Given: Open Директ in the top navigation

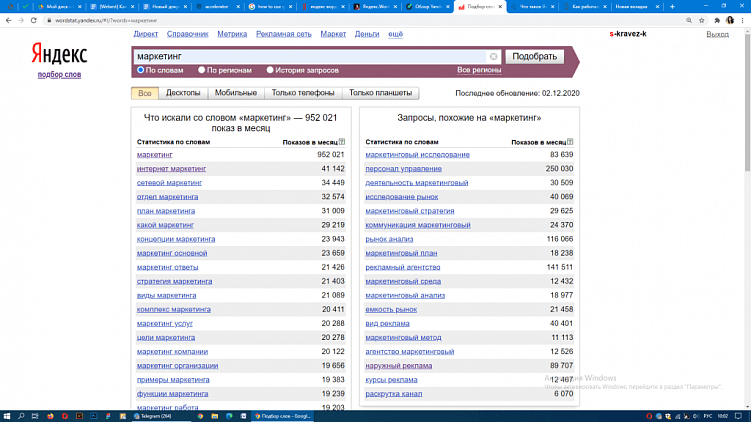Looking at the screenshot, I should 146,34.
